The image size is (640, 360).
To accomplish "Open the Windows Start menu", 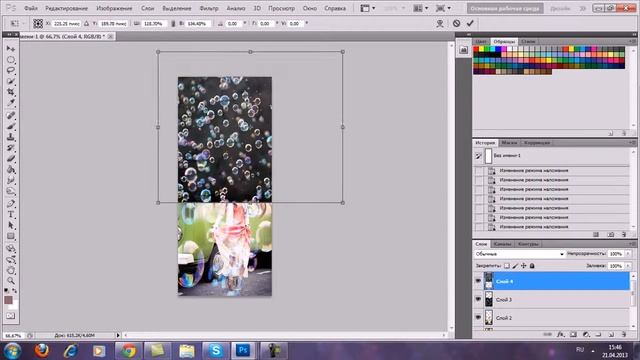I will coord(12,351).
